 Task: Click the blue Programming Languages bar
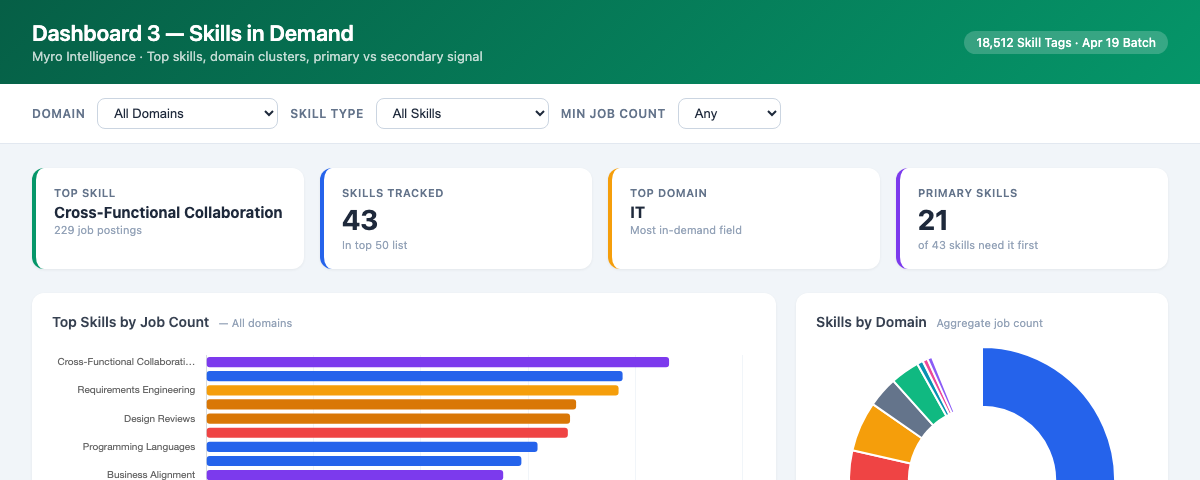[x=372, y=447]
